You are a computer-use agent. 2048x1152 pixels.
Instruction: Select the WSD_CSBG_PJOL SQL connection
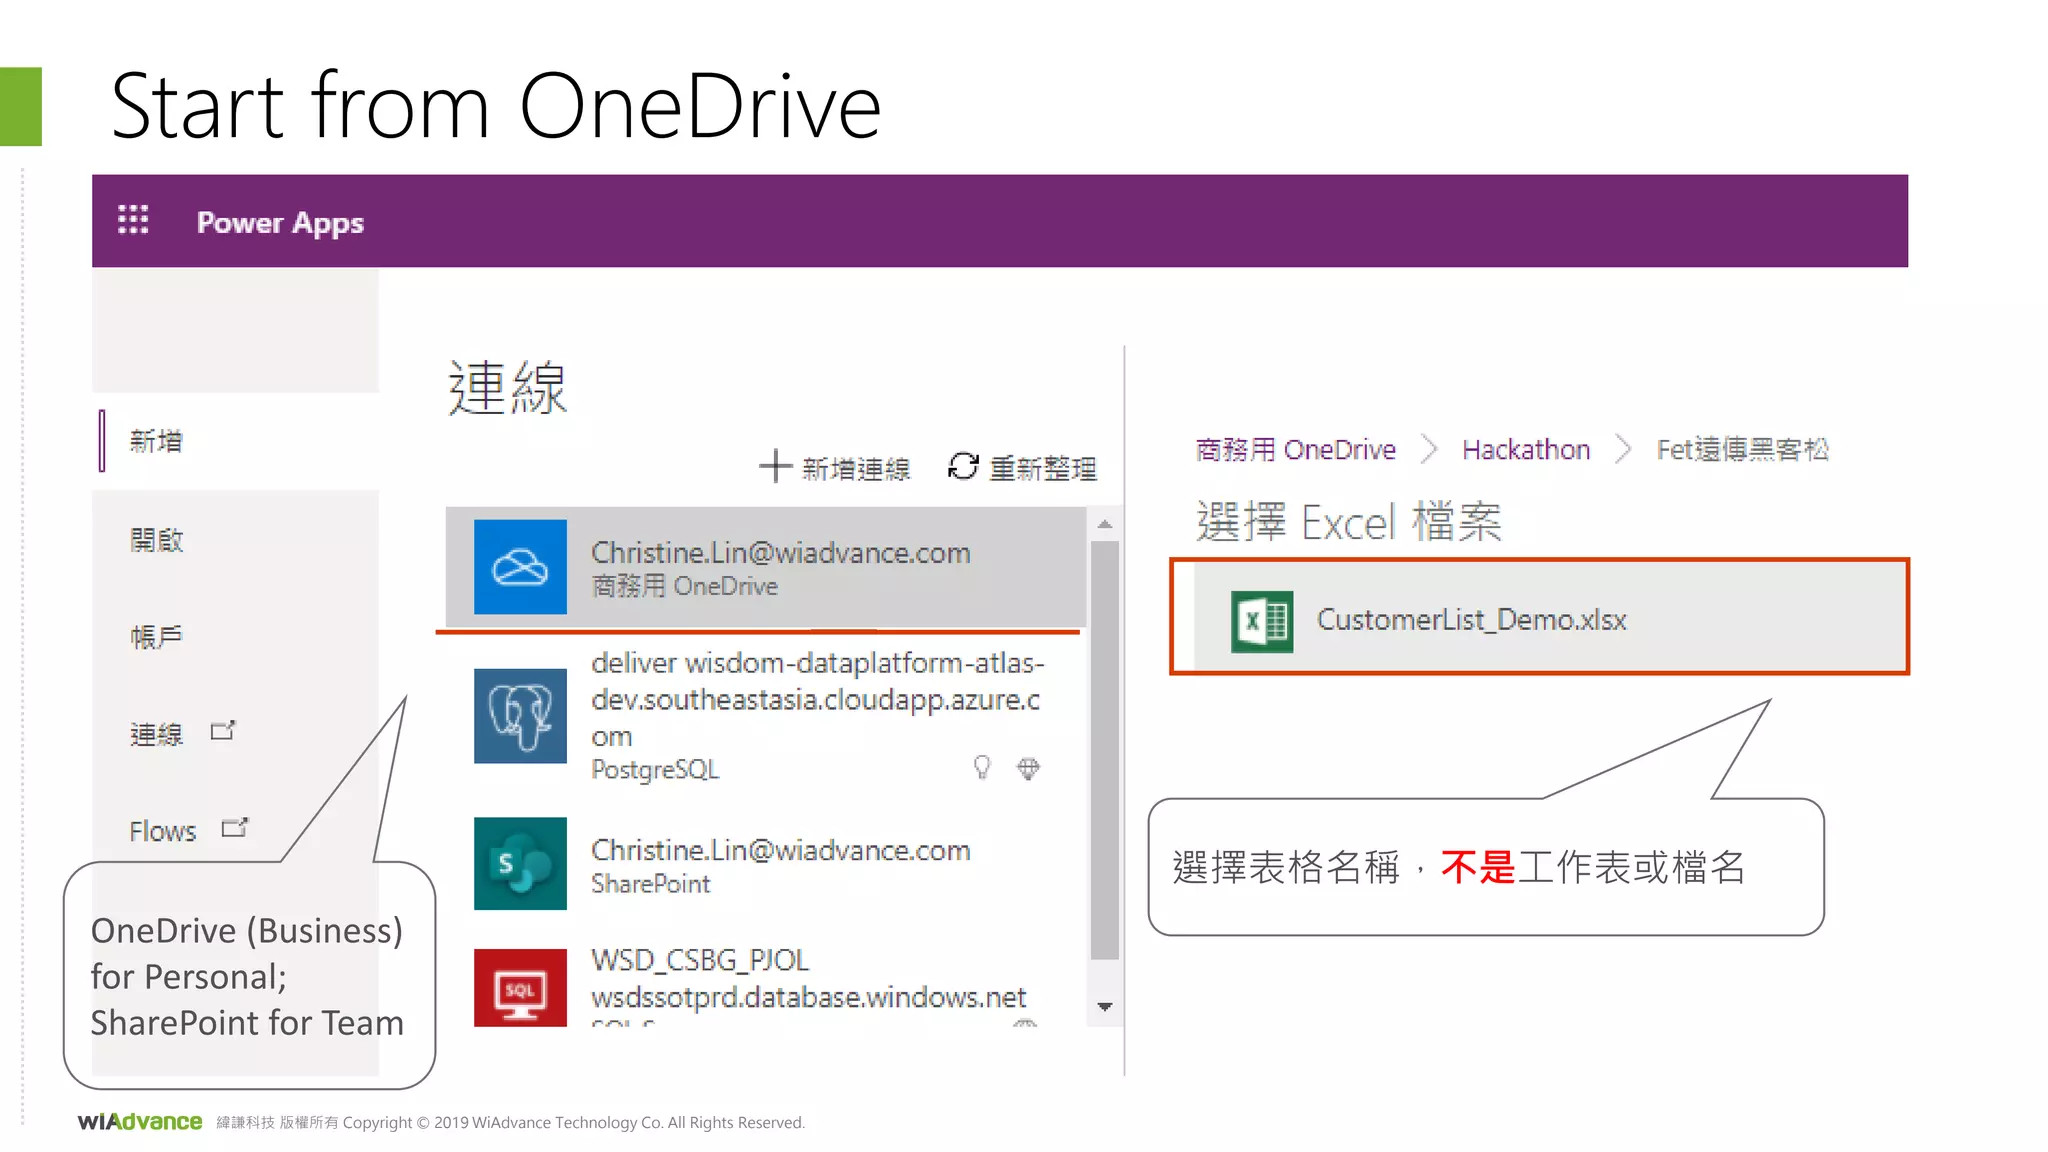(x=766, y=985)
